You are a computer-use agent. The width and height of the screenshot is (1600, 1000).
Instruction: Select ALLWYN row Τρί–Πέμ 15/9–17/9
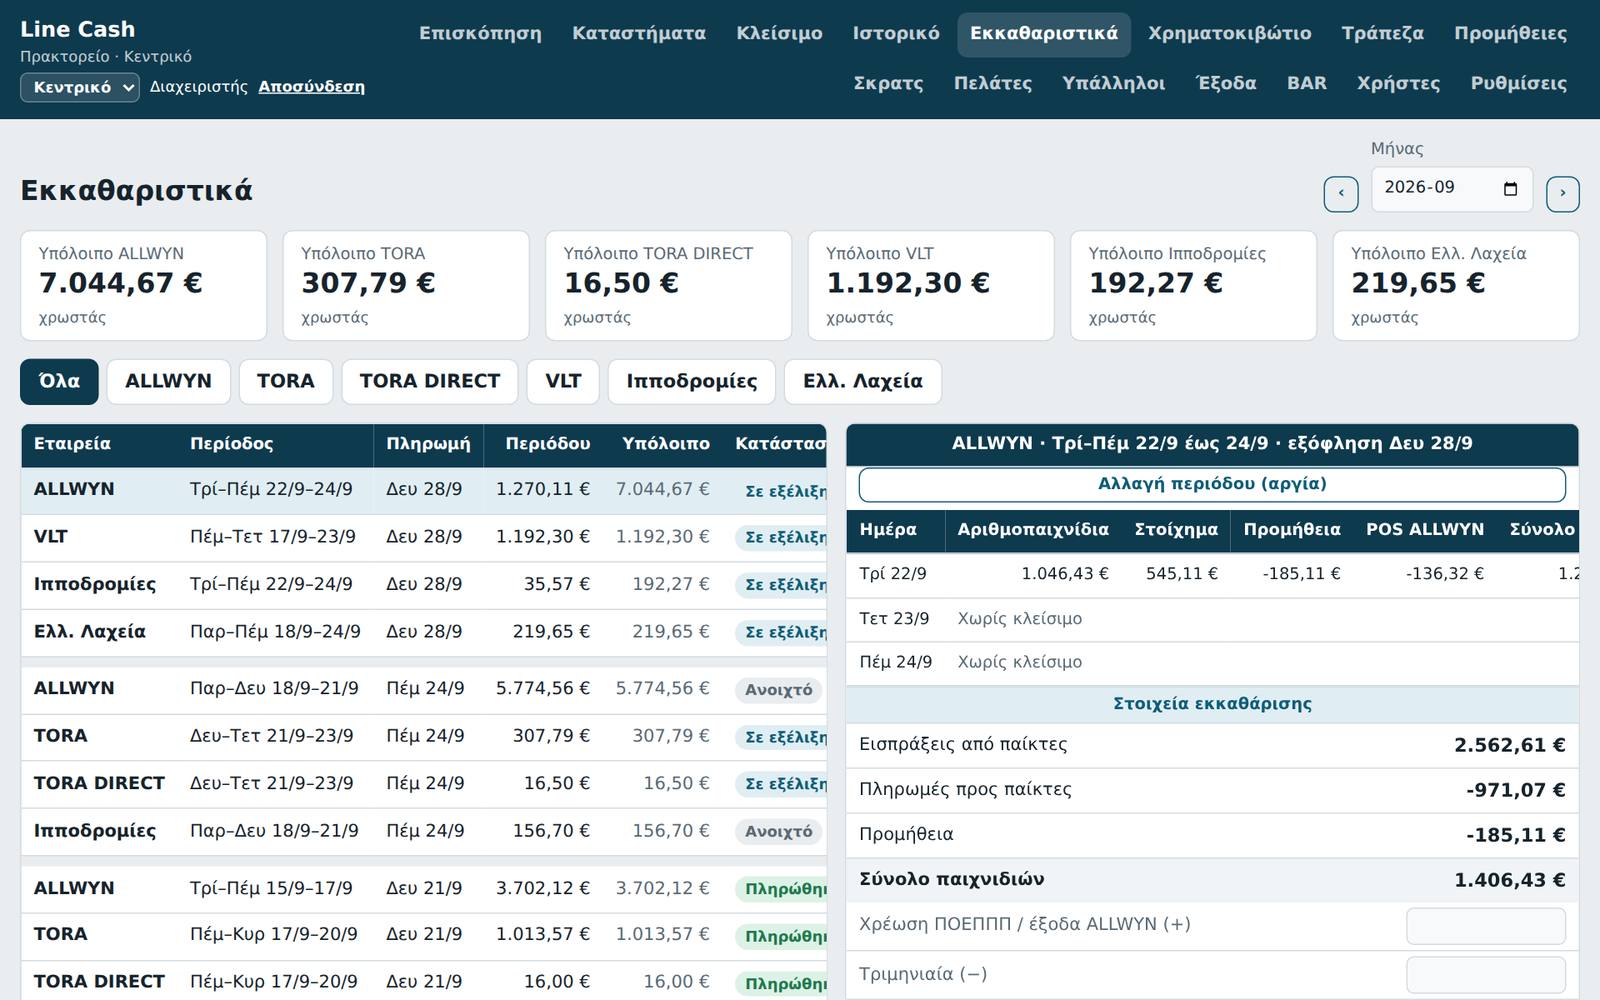[424, 889]
